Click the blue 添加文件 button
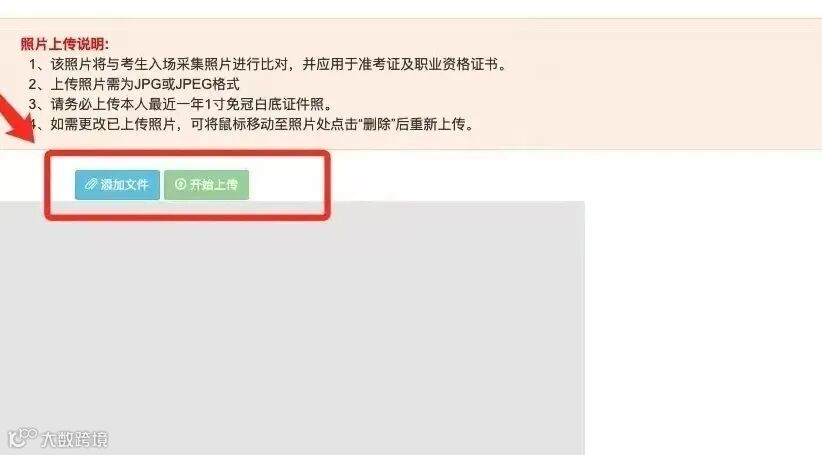Viewport: 822px width, 455px height. (117, 185)
